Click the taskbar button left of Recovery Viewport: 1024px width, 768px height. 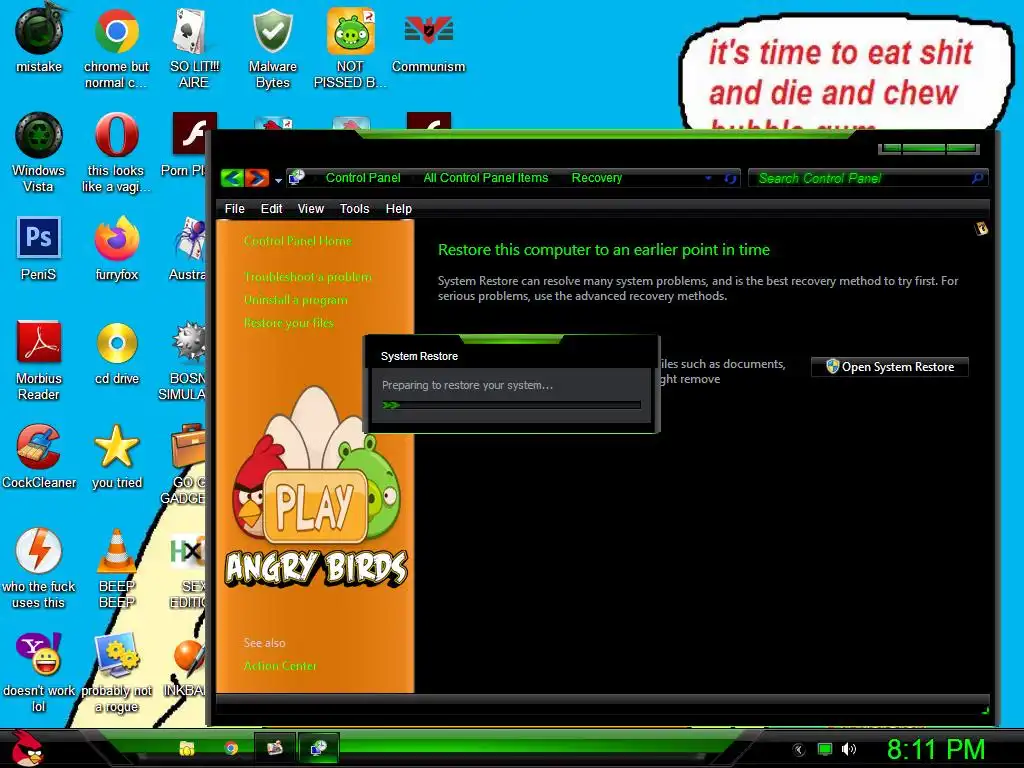click(275, 748)
